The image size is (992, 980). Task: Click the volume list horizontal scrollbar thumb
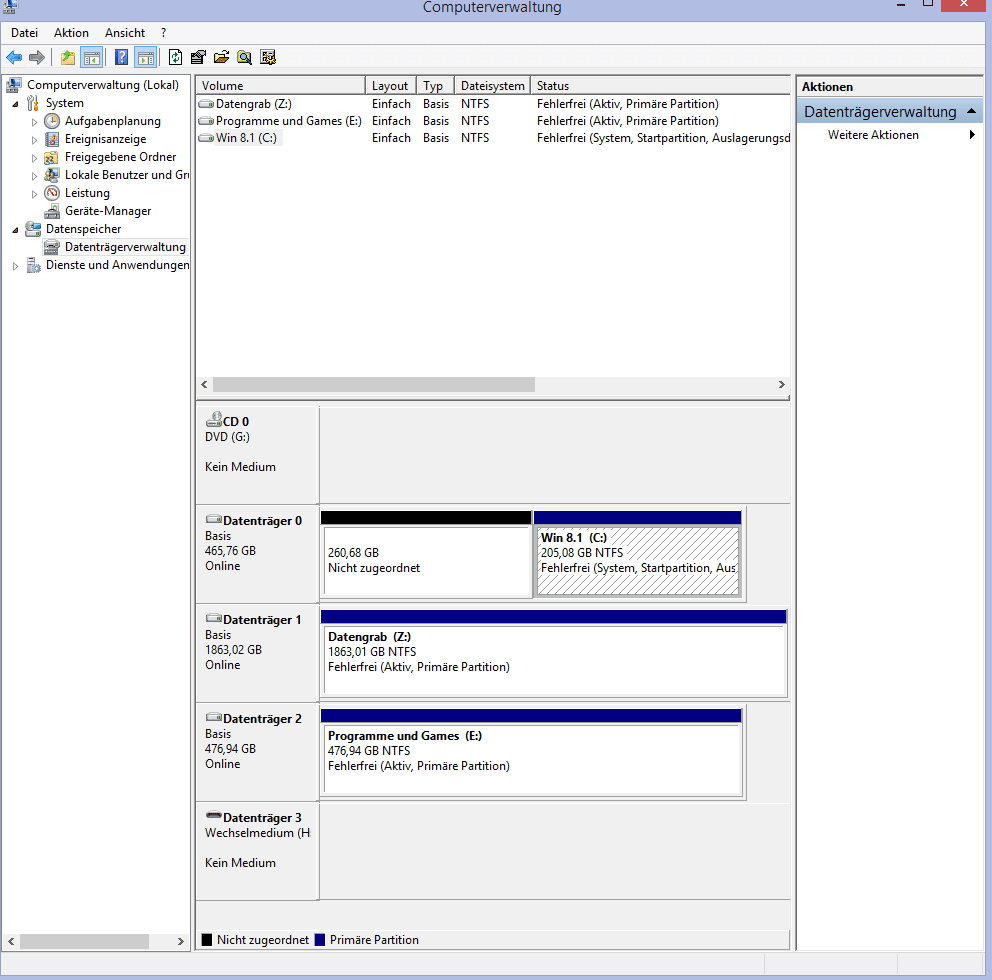pos(374,385)
